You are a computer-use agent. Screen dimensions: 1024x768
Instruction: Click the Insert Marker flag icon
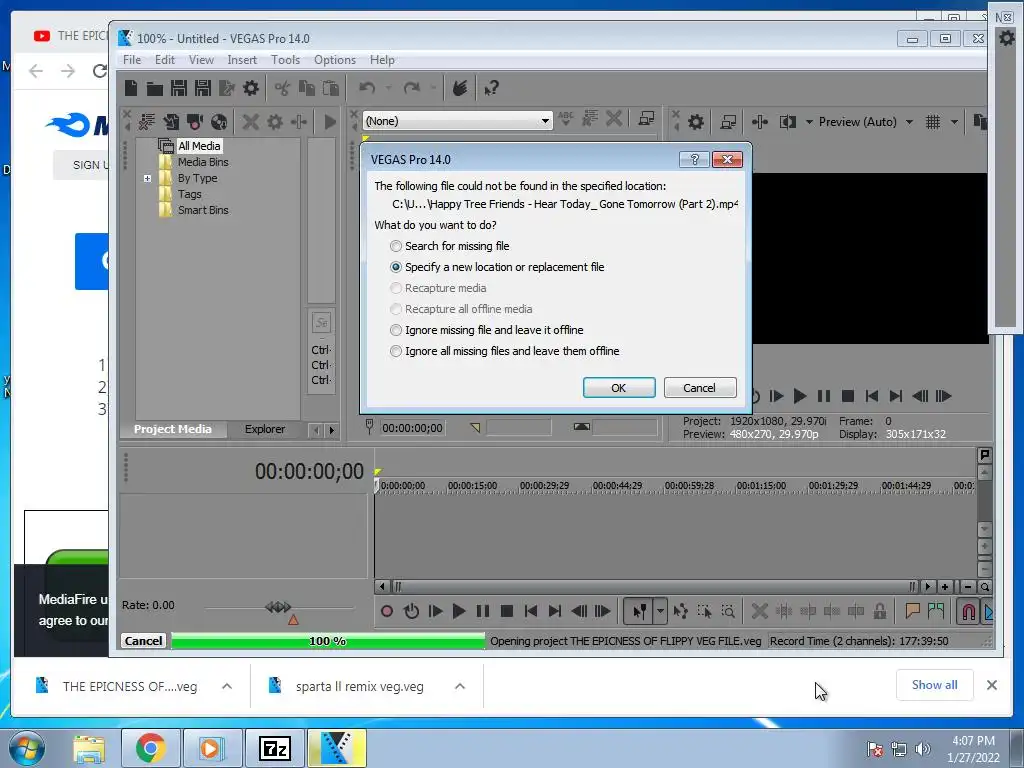pos(912,611)
